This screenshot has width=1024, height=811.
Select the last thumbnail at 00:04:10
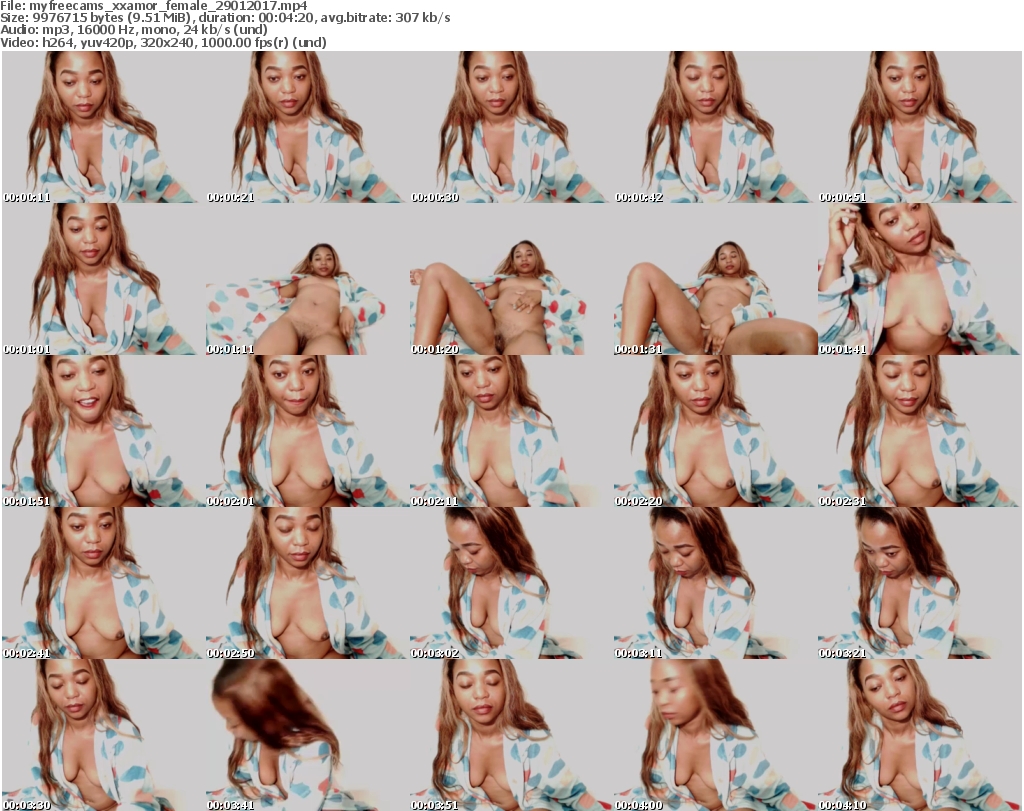(x=919, y=735)
